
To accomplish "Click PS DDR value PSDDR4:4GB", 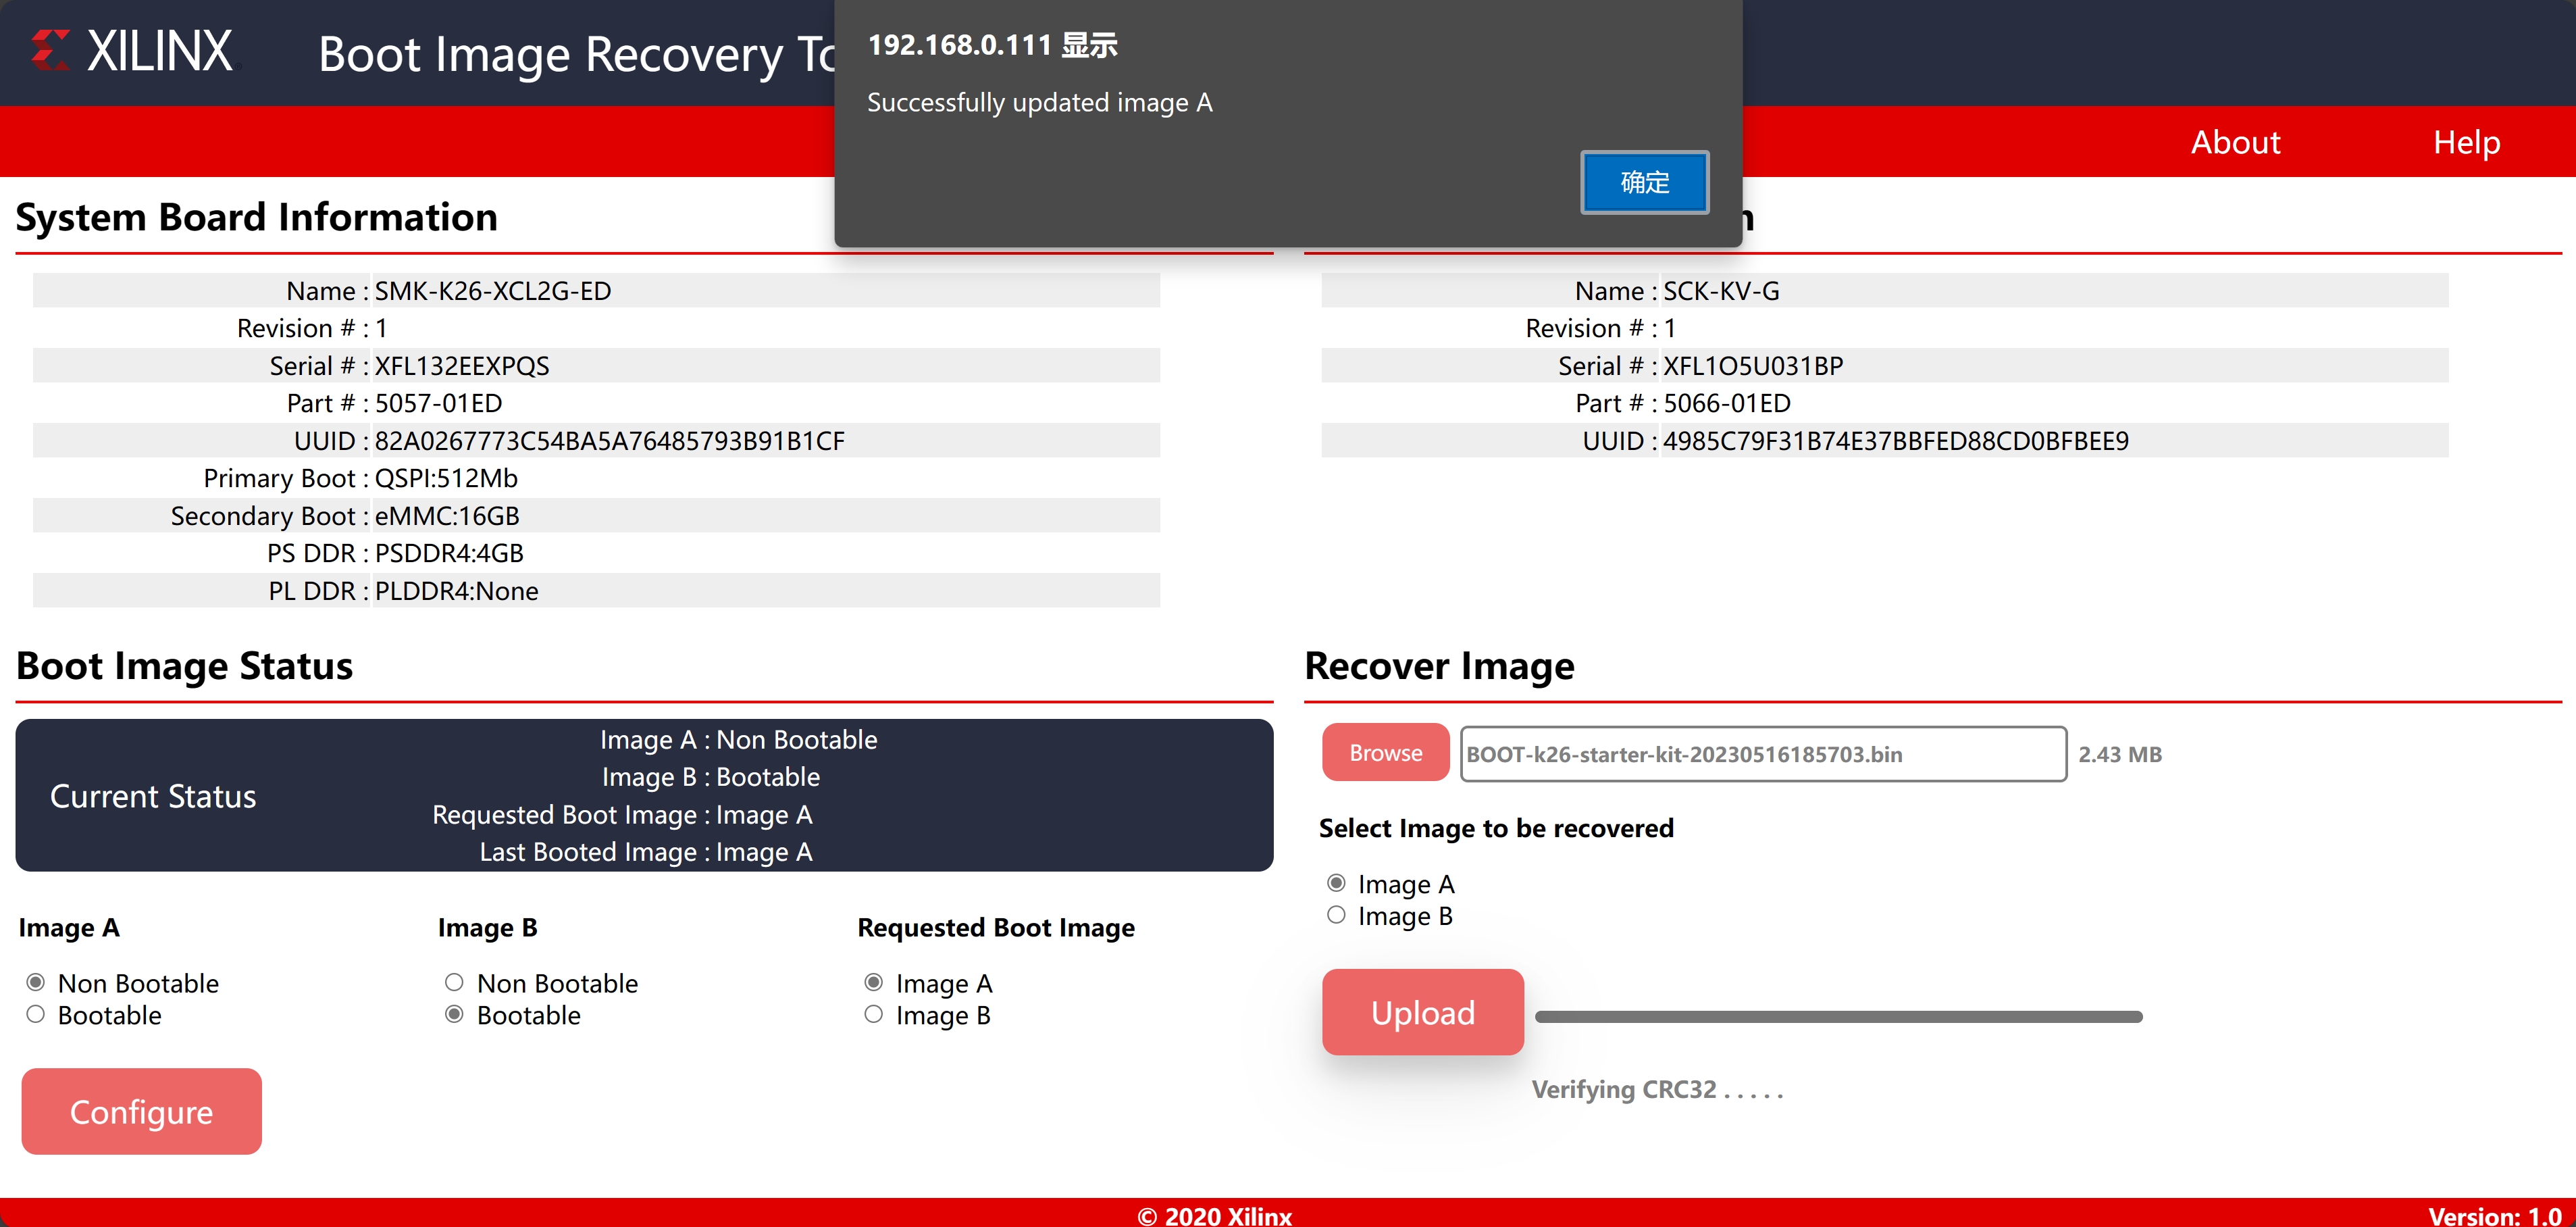I will pos(449,553).
